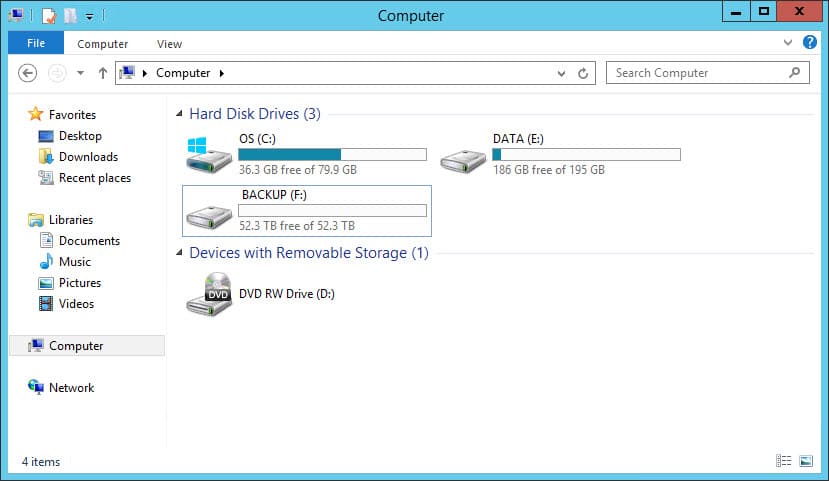Switch to Details view in status bar
Image resolution: width=829 pixels, height=481 pixels.
[784, 461]
